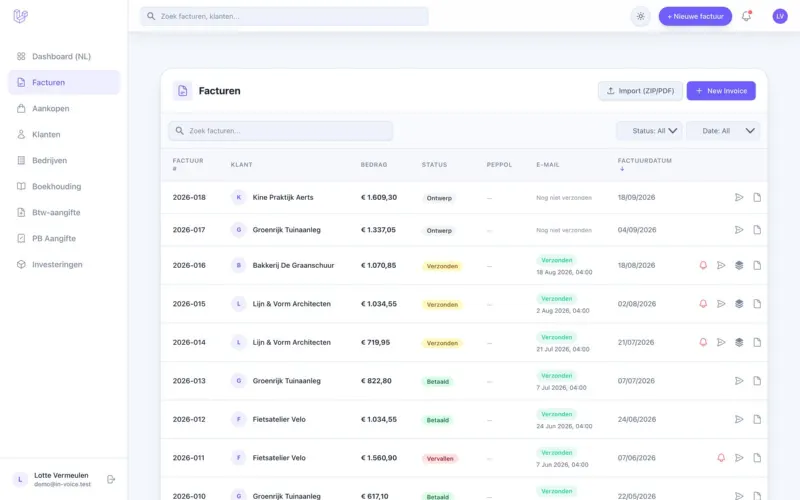
Task: Open Klanten in the sidebar
Action: pos(64,134)
